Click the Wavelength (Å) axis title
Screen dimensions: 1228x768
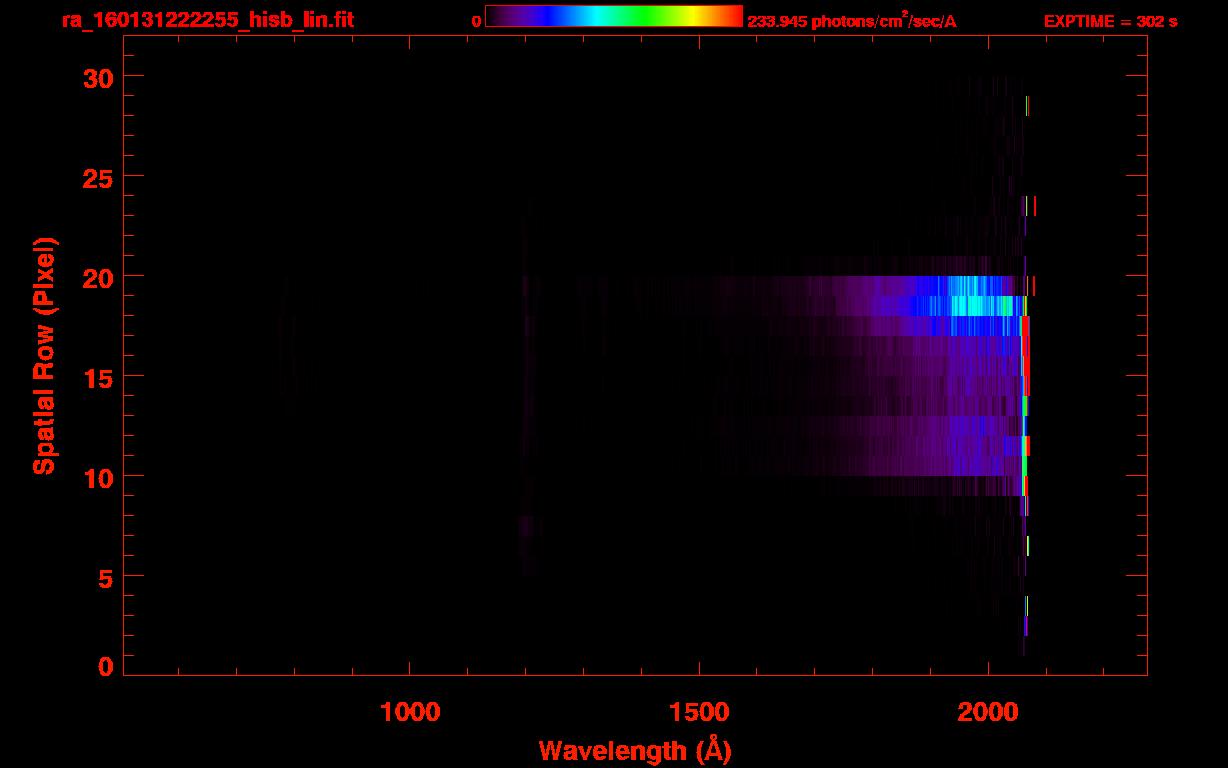click(x=635, y=750)
